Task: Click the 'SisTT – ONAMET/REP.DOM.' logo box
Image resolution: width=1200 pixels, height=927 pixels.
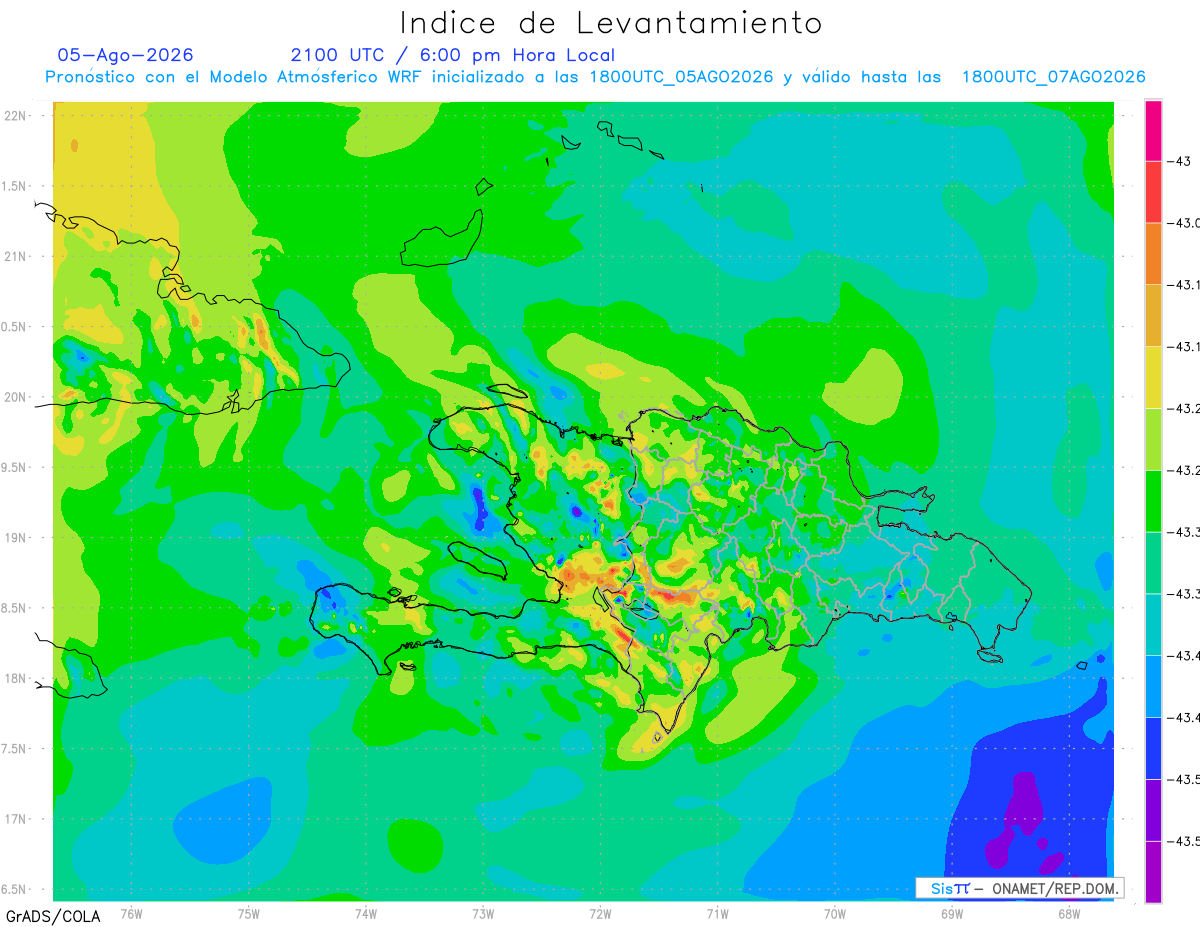Action: pyautogui.click(x=1020, y=888)
